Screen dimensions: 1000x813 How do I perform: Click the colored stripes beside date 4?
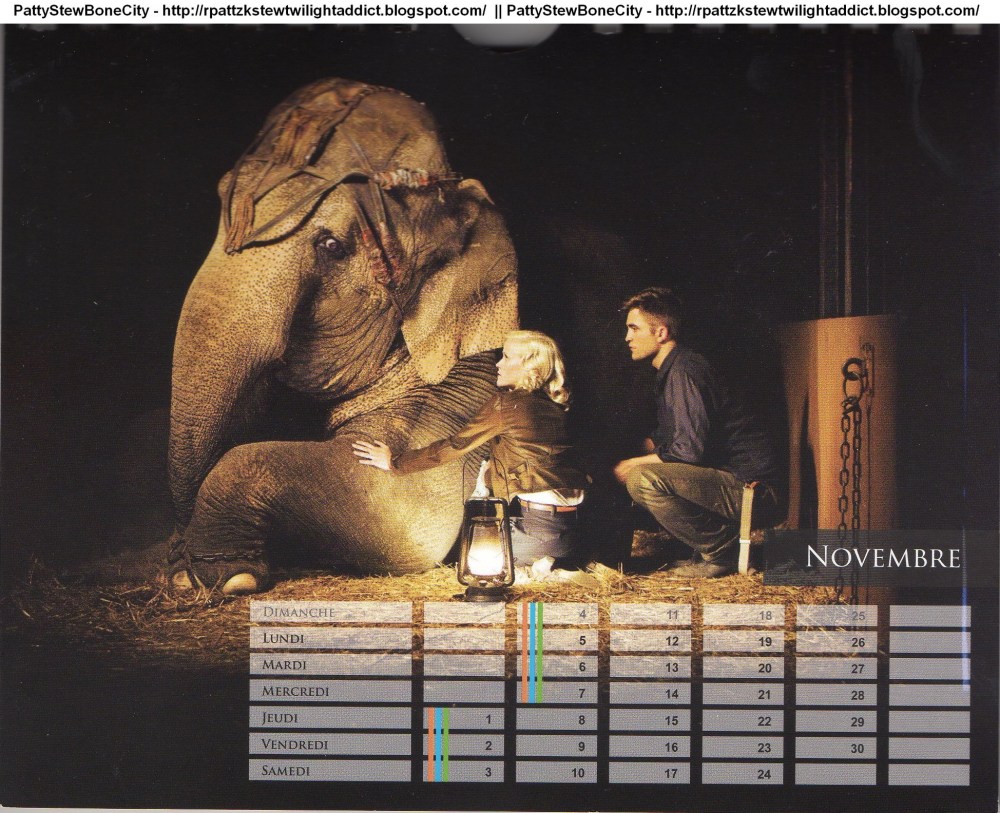532,652
